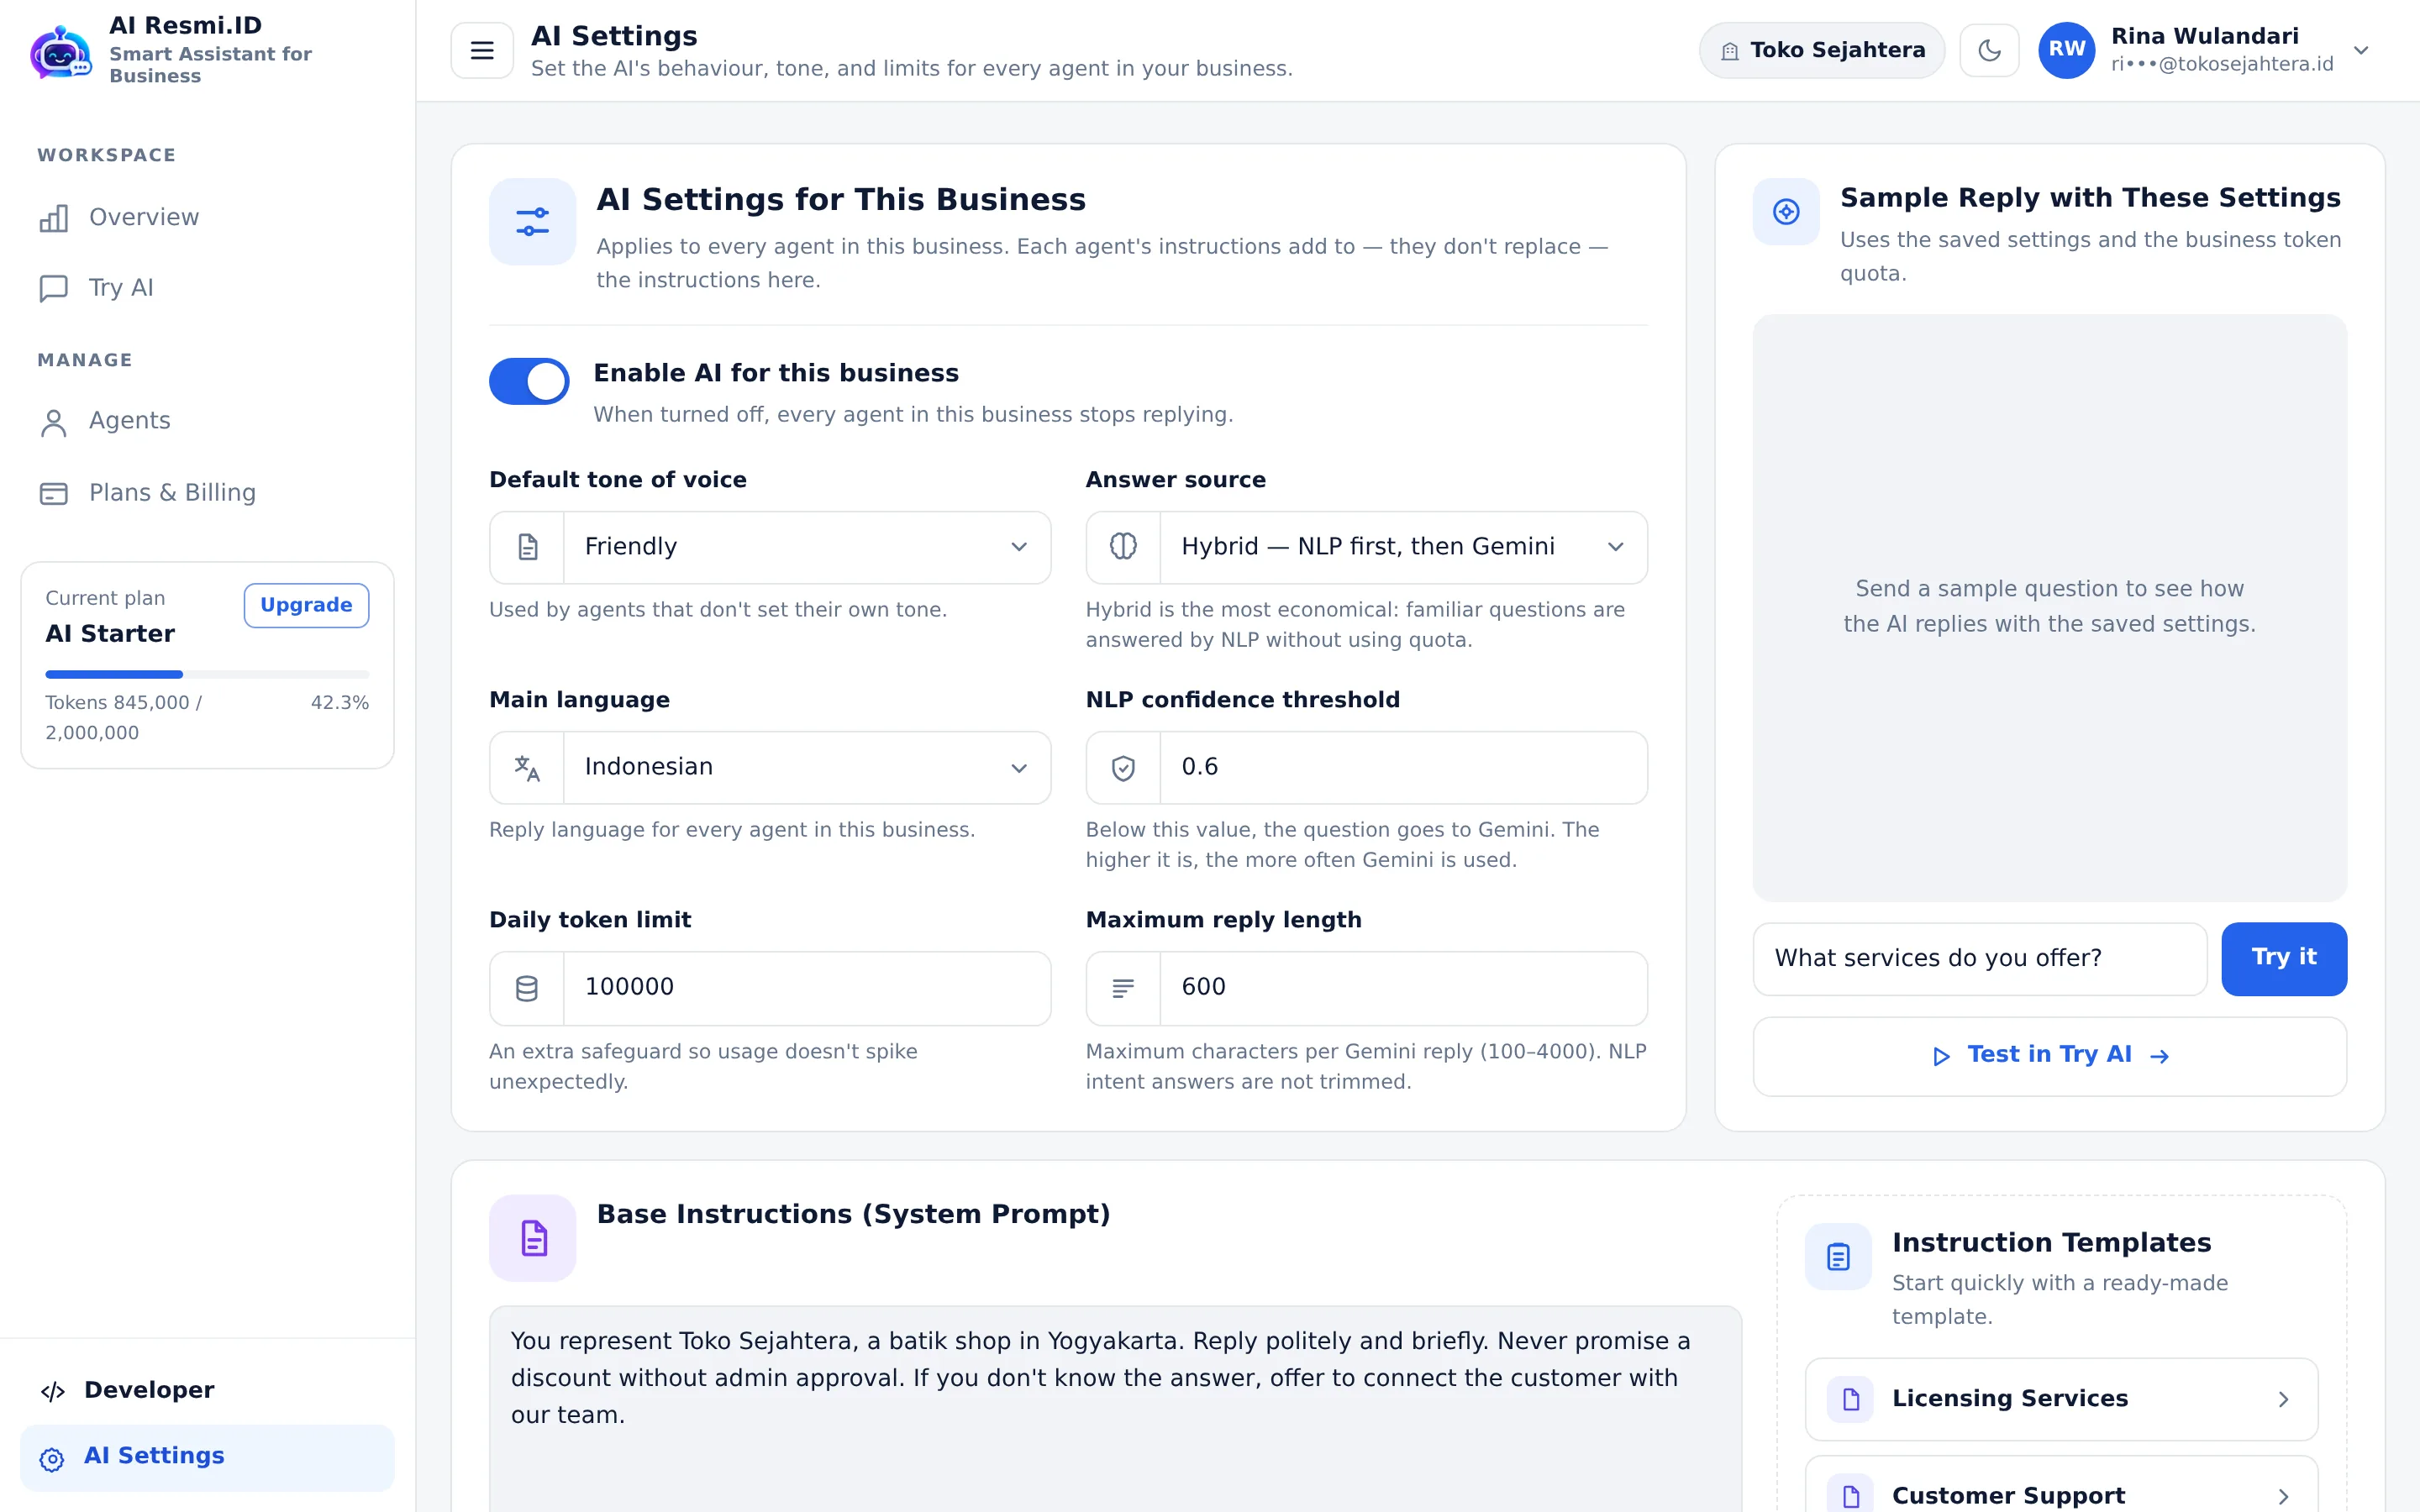Click the sliders icon beside AI Settings for This Business

point(532,221)
